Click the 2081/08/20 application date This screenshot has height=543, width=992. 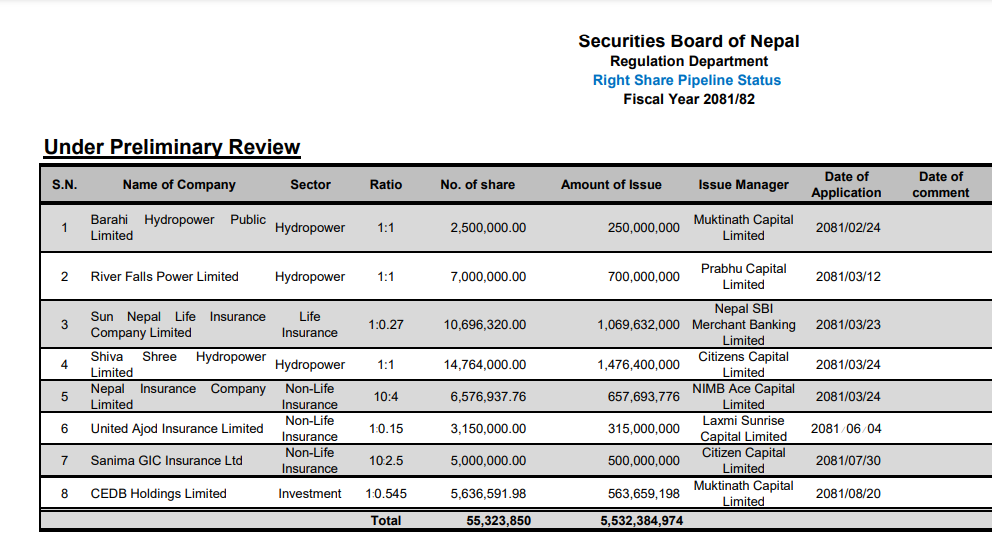[848, 494]
